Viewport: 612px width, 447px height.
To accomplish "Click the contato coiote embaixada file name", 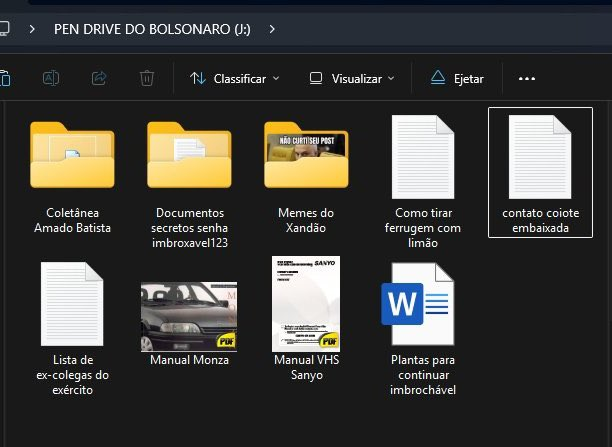I will (541, 220).
